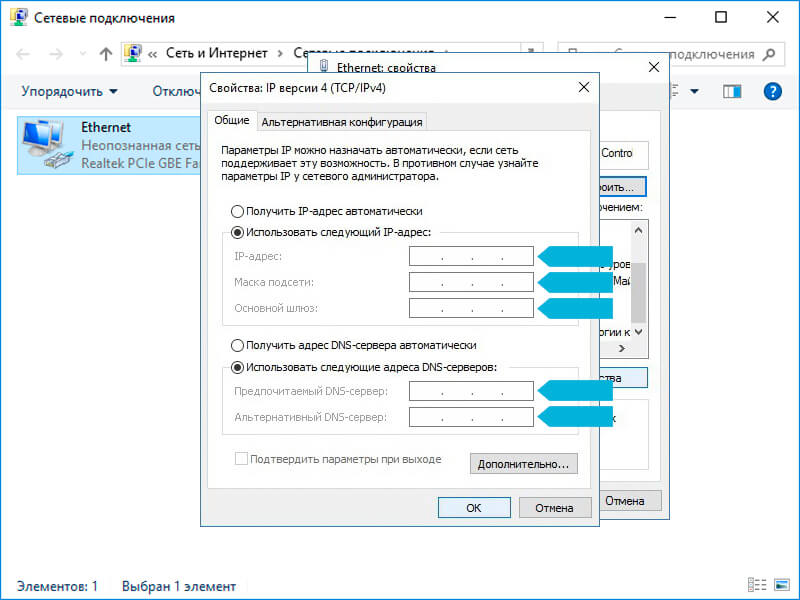The height and width of the screenshot is (600, 800).
Task: Go up one folder level
Action: point(106,54)
